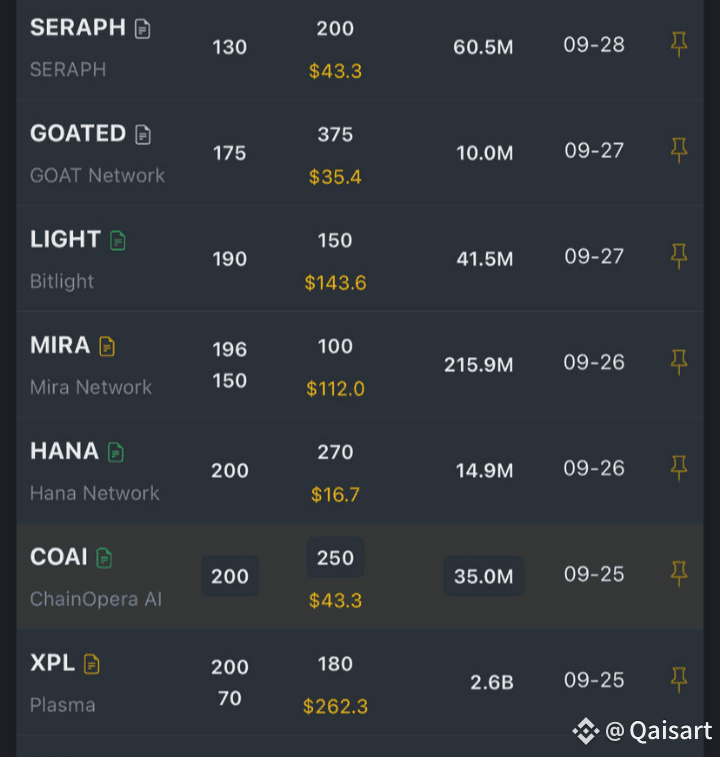Toggle pin for MIRA row
The width and height of the screenshot is (720, 757).
coord(679,362)
